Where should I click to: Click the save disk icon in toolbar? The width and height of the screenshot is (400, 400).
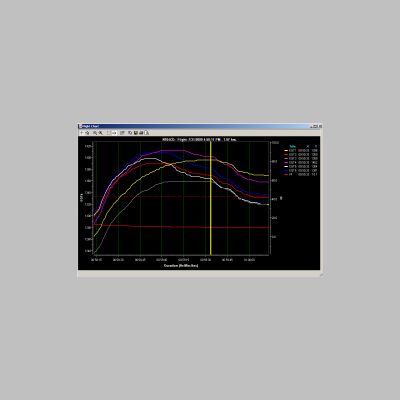[136, 133]
